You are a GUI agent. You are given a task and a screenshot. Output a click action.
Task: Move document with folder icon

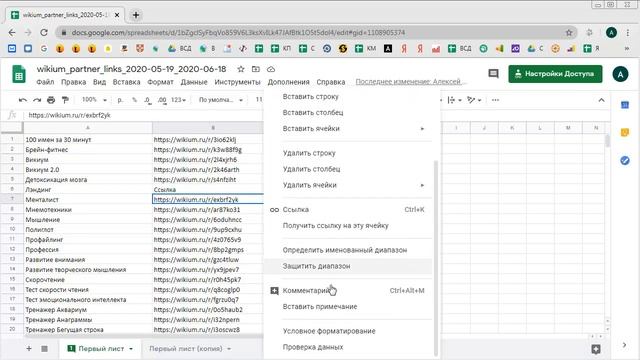tap(256, 69)
